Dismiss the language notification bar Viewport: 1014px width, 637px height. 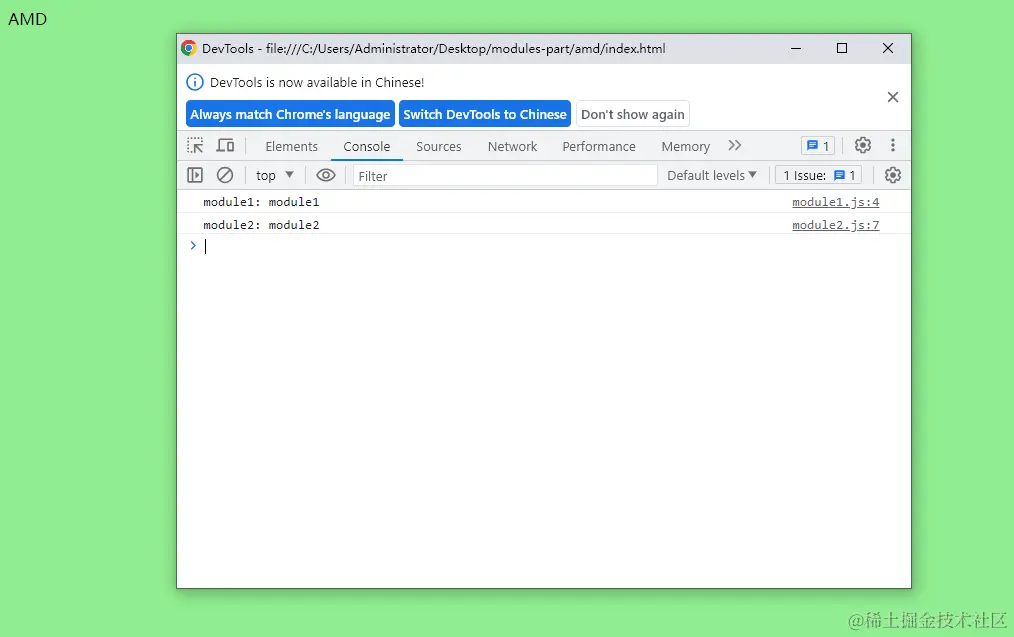click(892, 97)
